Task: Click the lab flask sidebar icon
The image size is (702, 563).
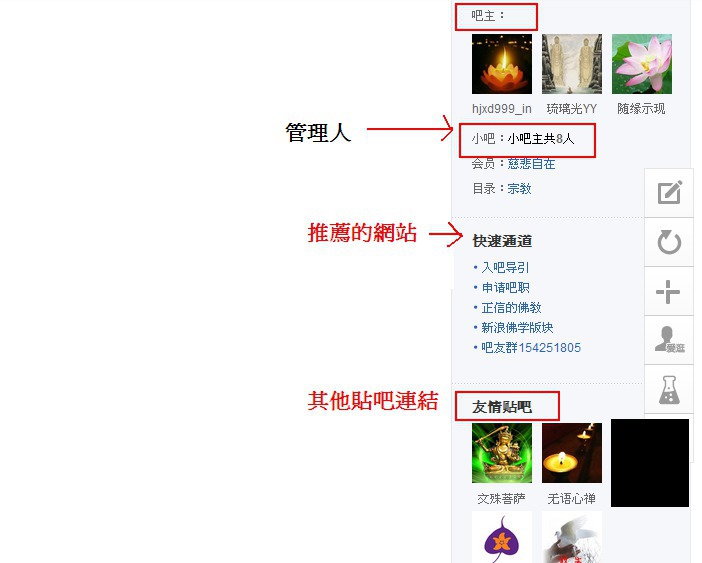Action: pos(669,389)
